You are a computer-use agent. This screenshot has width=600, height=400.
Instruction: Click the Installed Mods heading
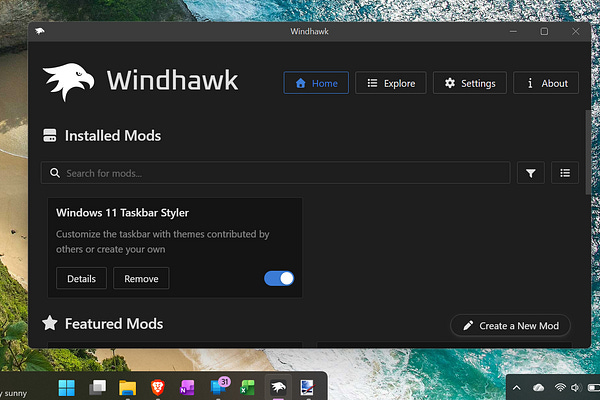pyautogui.click(x=113, y=136)
